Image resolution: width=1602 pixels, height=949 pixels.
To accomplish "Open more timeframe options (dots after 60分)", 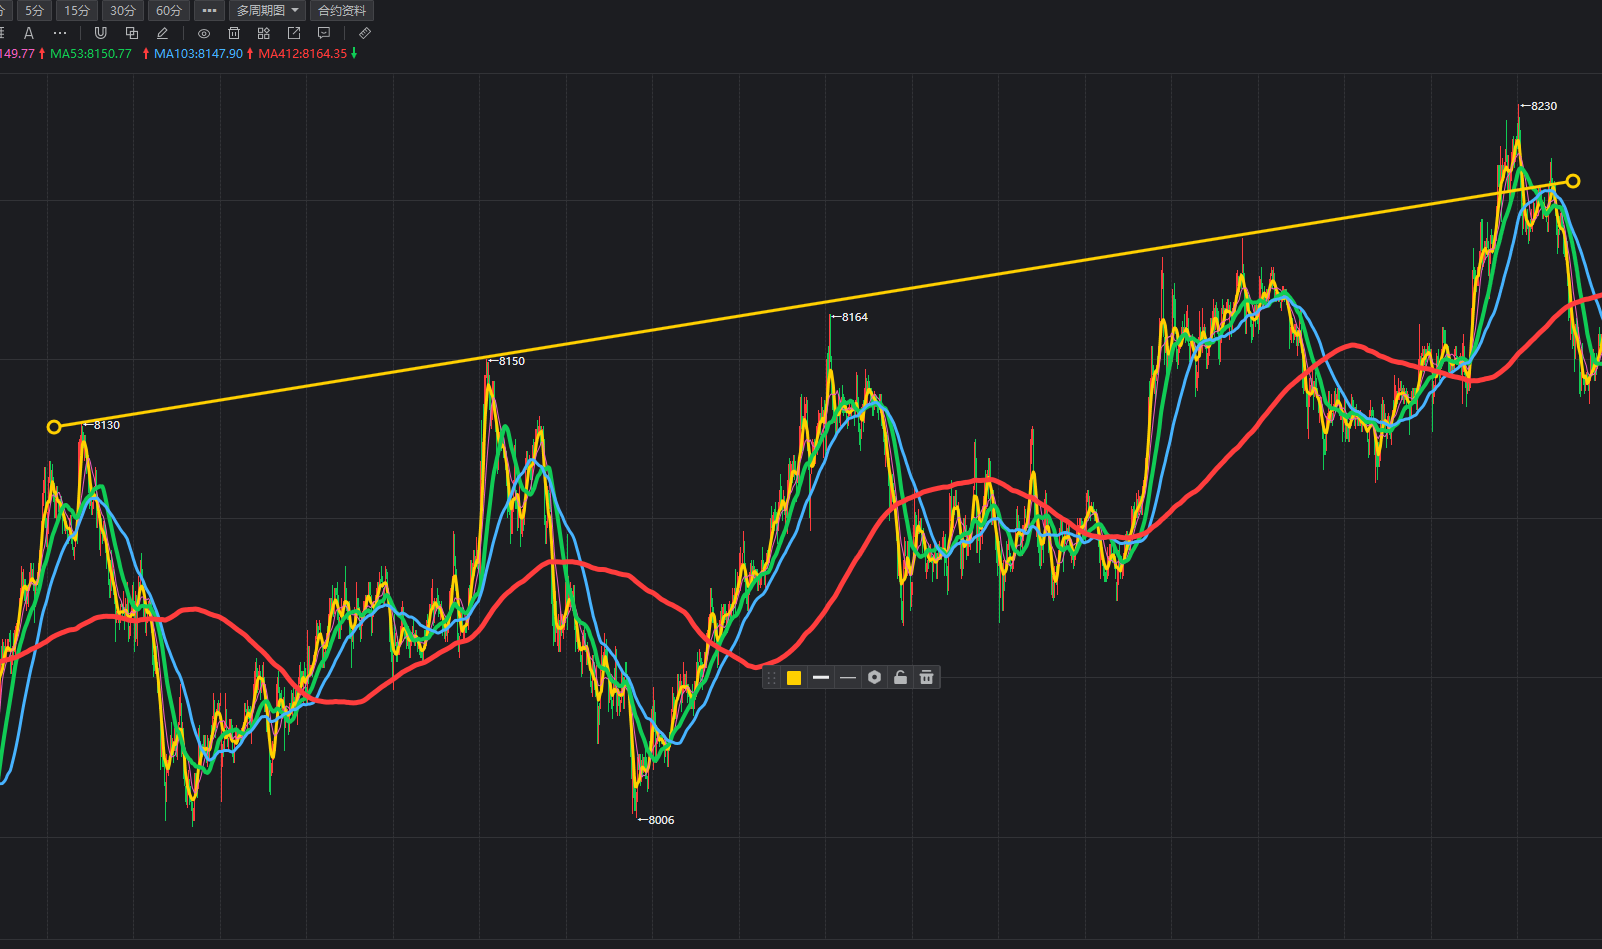I will pos(209,10).
